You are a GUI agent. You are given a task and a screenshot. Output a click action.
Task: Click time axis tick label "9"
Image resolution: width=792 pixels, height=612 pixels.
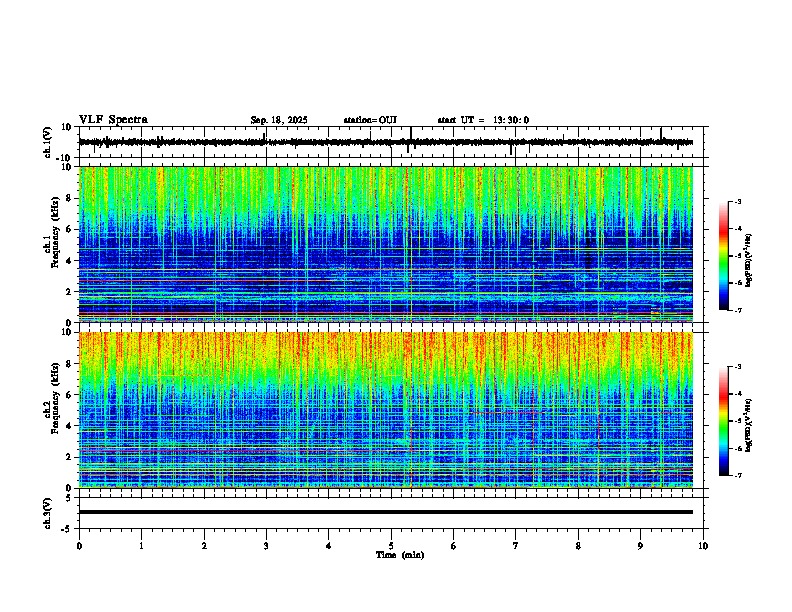click(640, 546)
